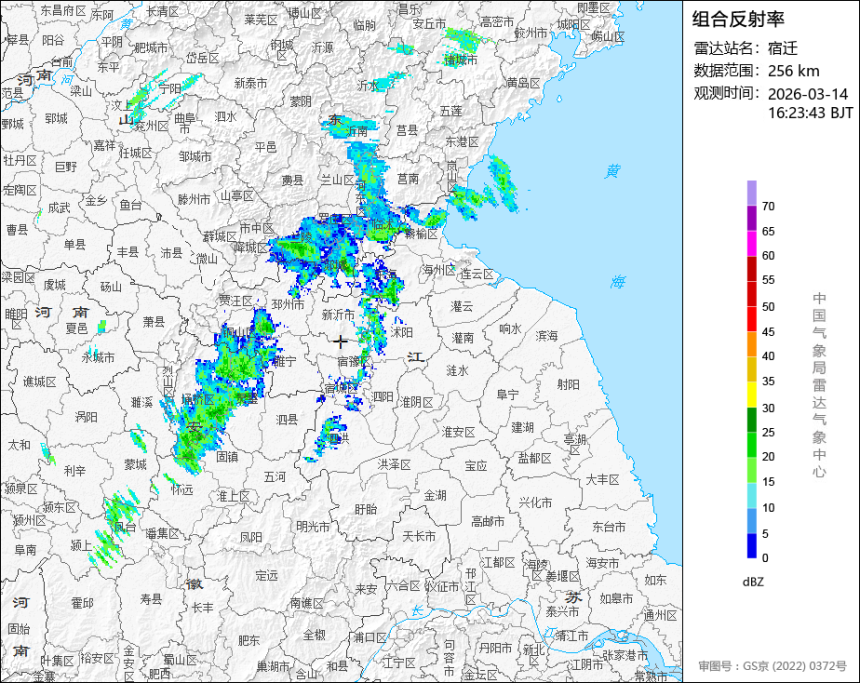Click the 256 km data range value
Image resolution: width=860 pixels, height=683 pixels.
pos(793,71)
